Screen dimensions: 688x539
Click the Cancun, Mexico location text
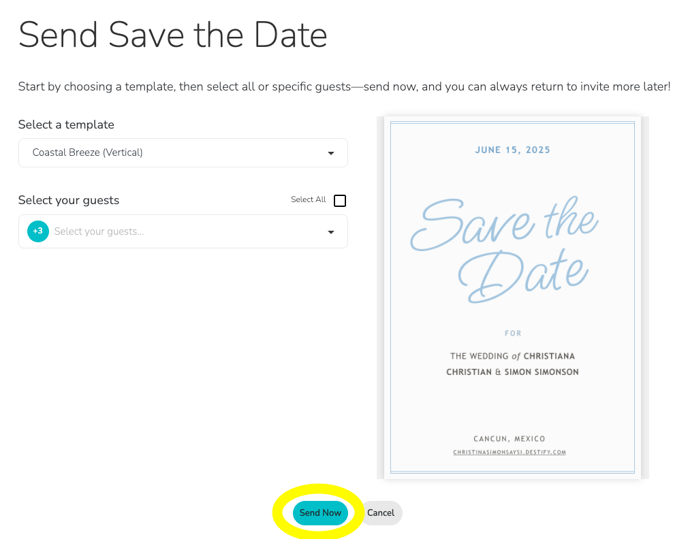point(509,438)
